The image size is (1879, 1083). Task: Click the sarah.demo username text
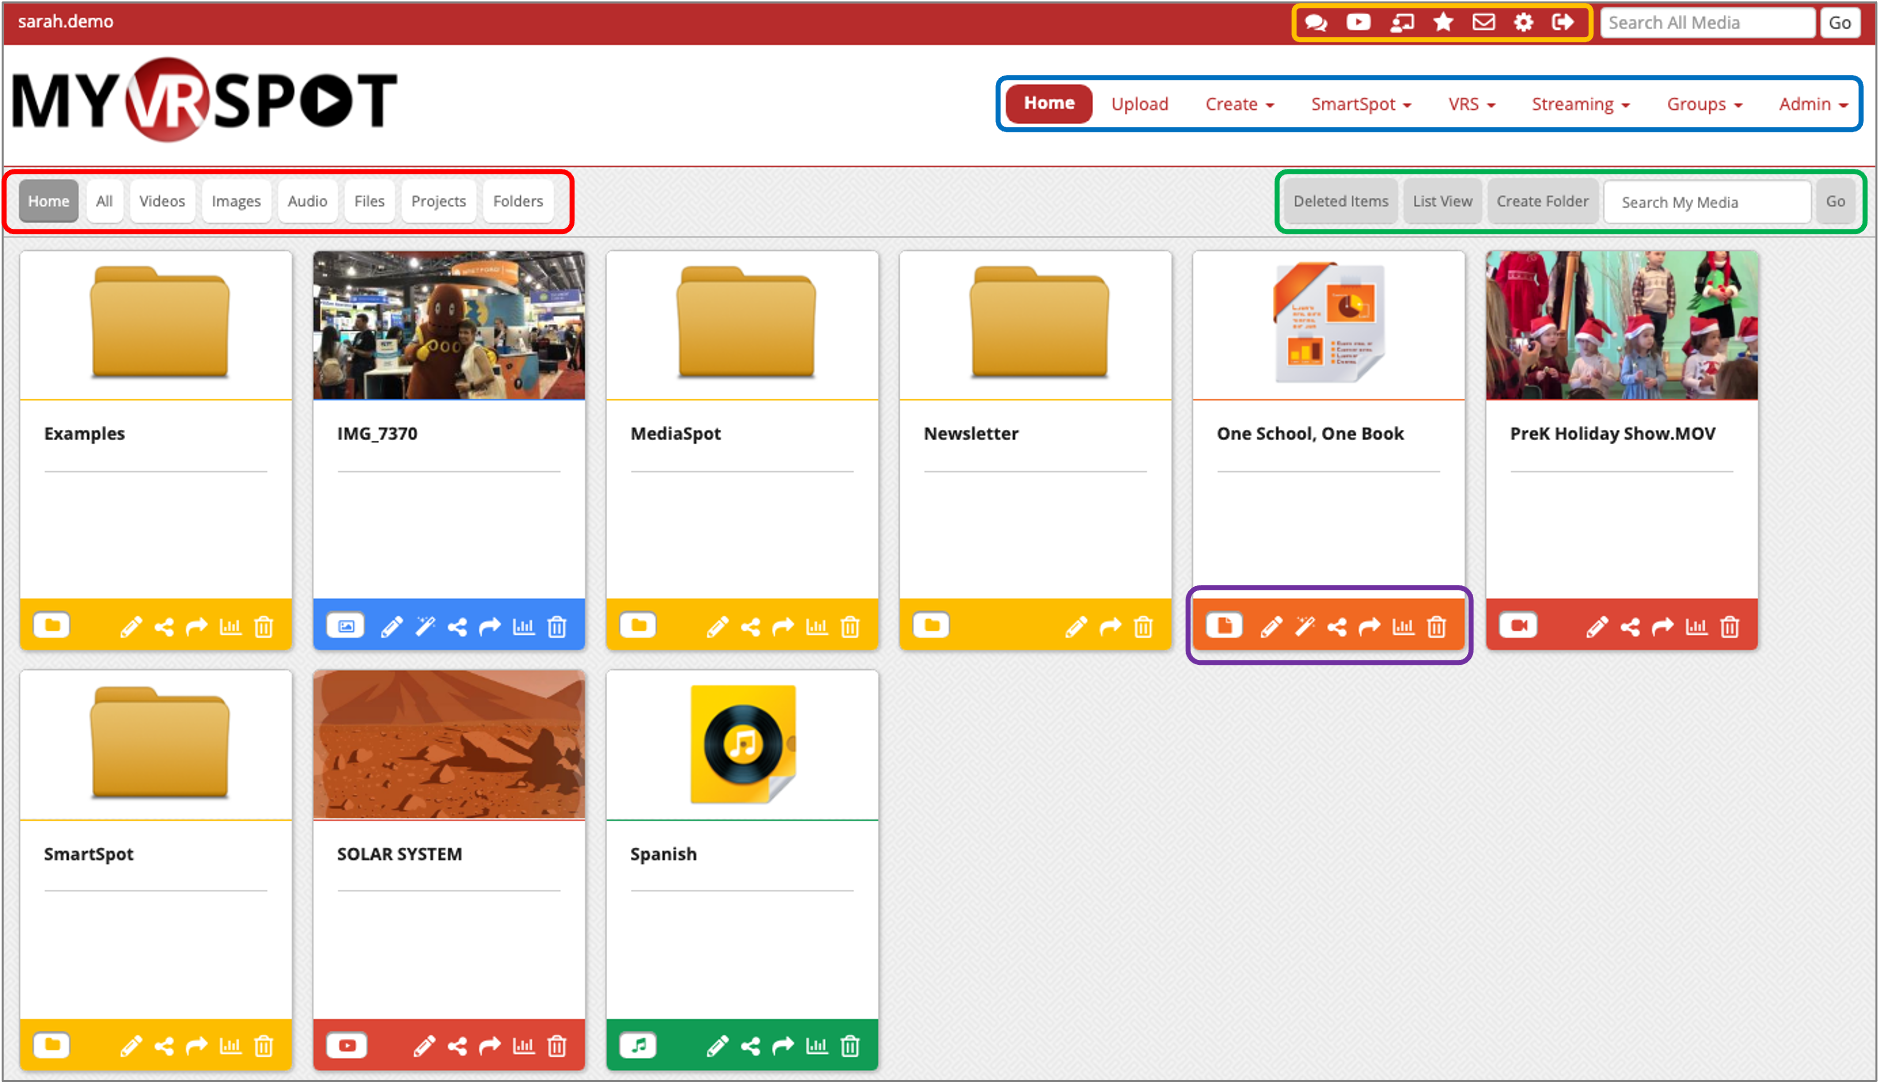(66, 21)
